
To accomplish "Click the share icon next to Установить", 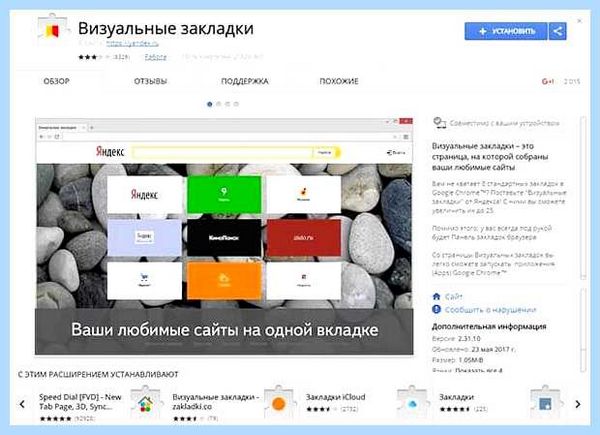I will point(558,31).
